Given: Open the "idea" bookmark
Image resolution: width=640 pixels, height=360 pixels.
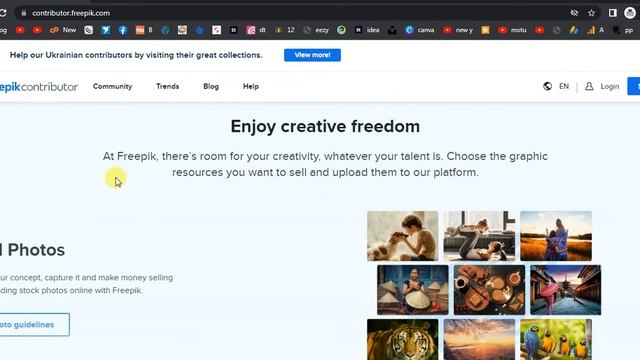Looking at the screenshot, I should [x=367, y=30].
